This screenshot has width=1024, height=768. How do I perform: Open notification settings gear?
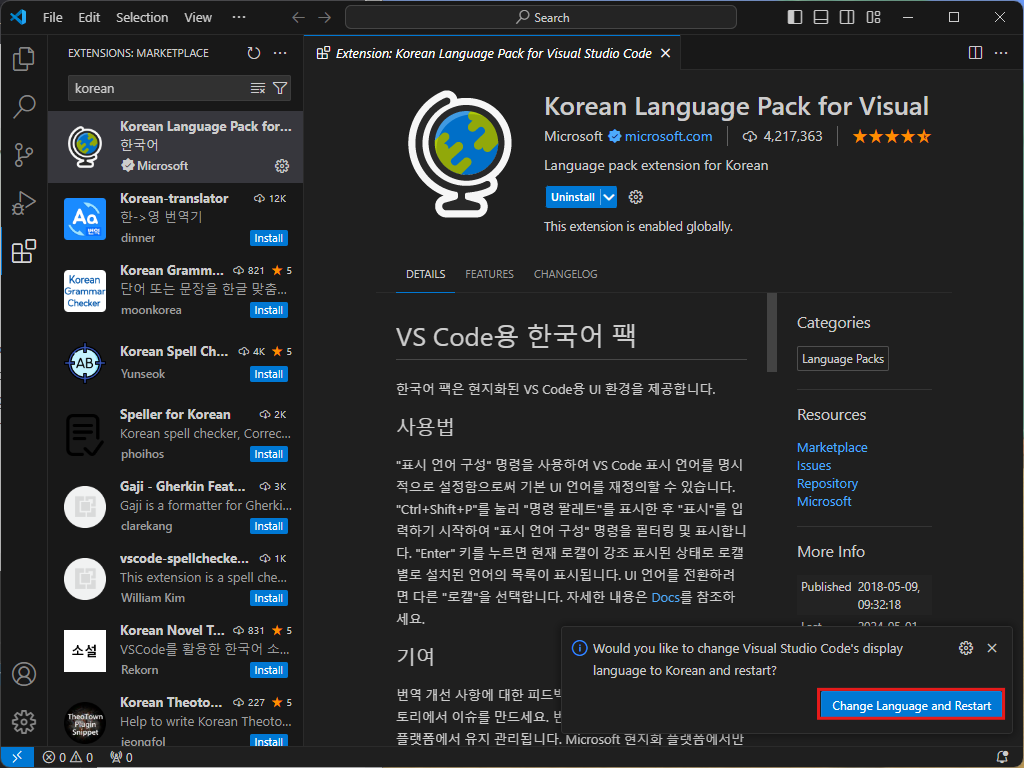966,648
